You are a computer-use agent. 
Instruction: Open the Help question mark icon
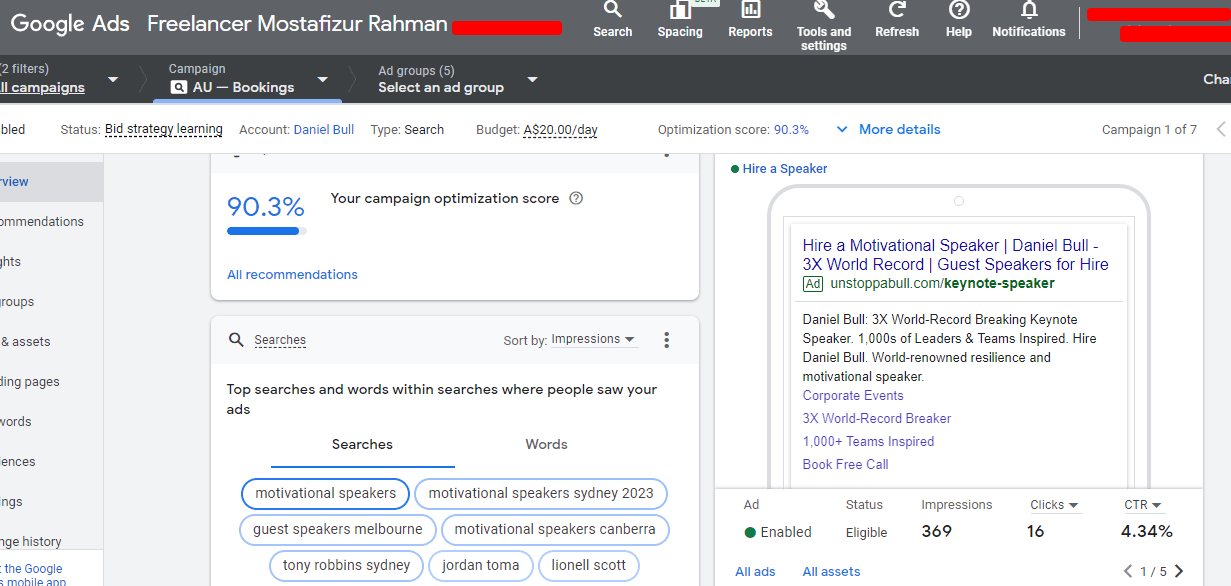(x=958, y=11)
